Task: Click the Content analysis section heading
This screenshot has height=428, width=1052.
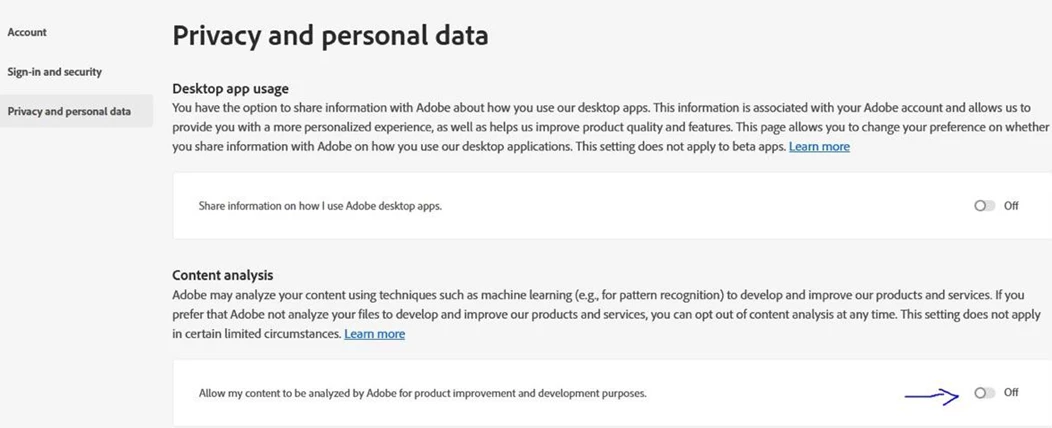Action: [223, 275]
